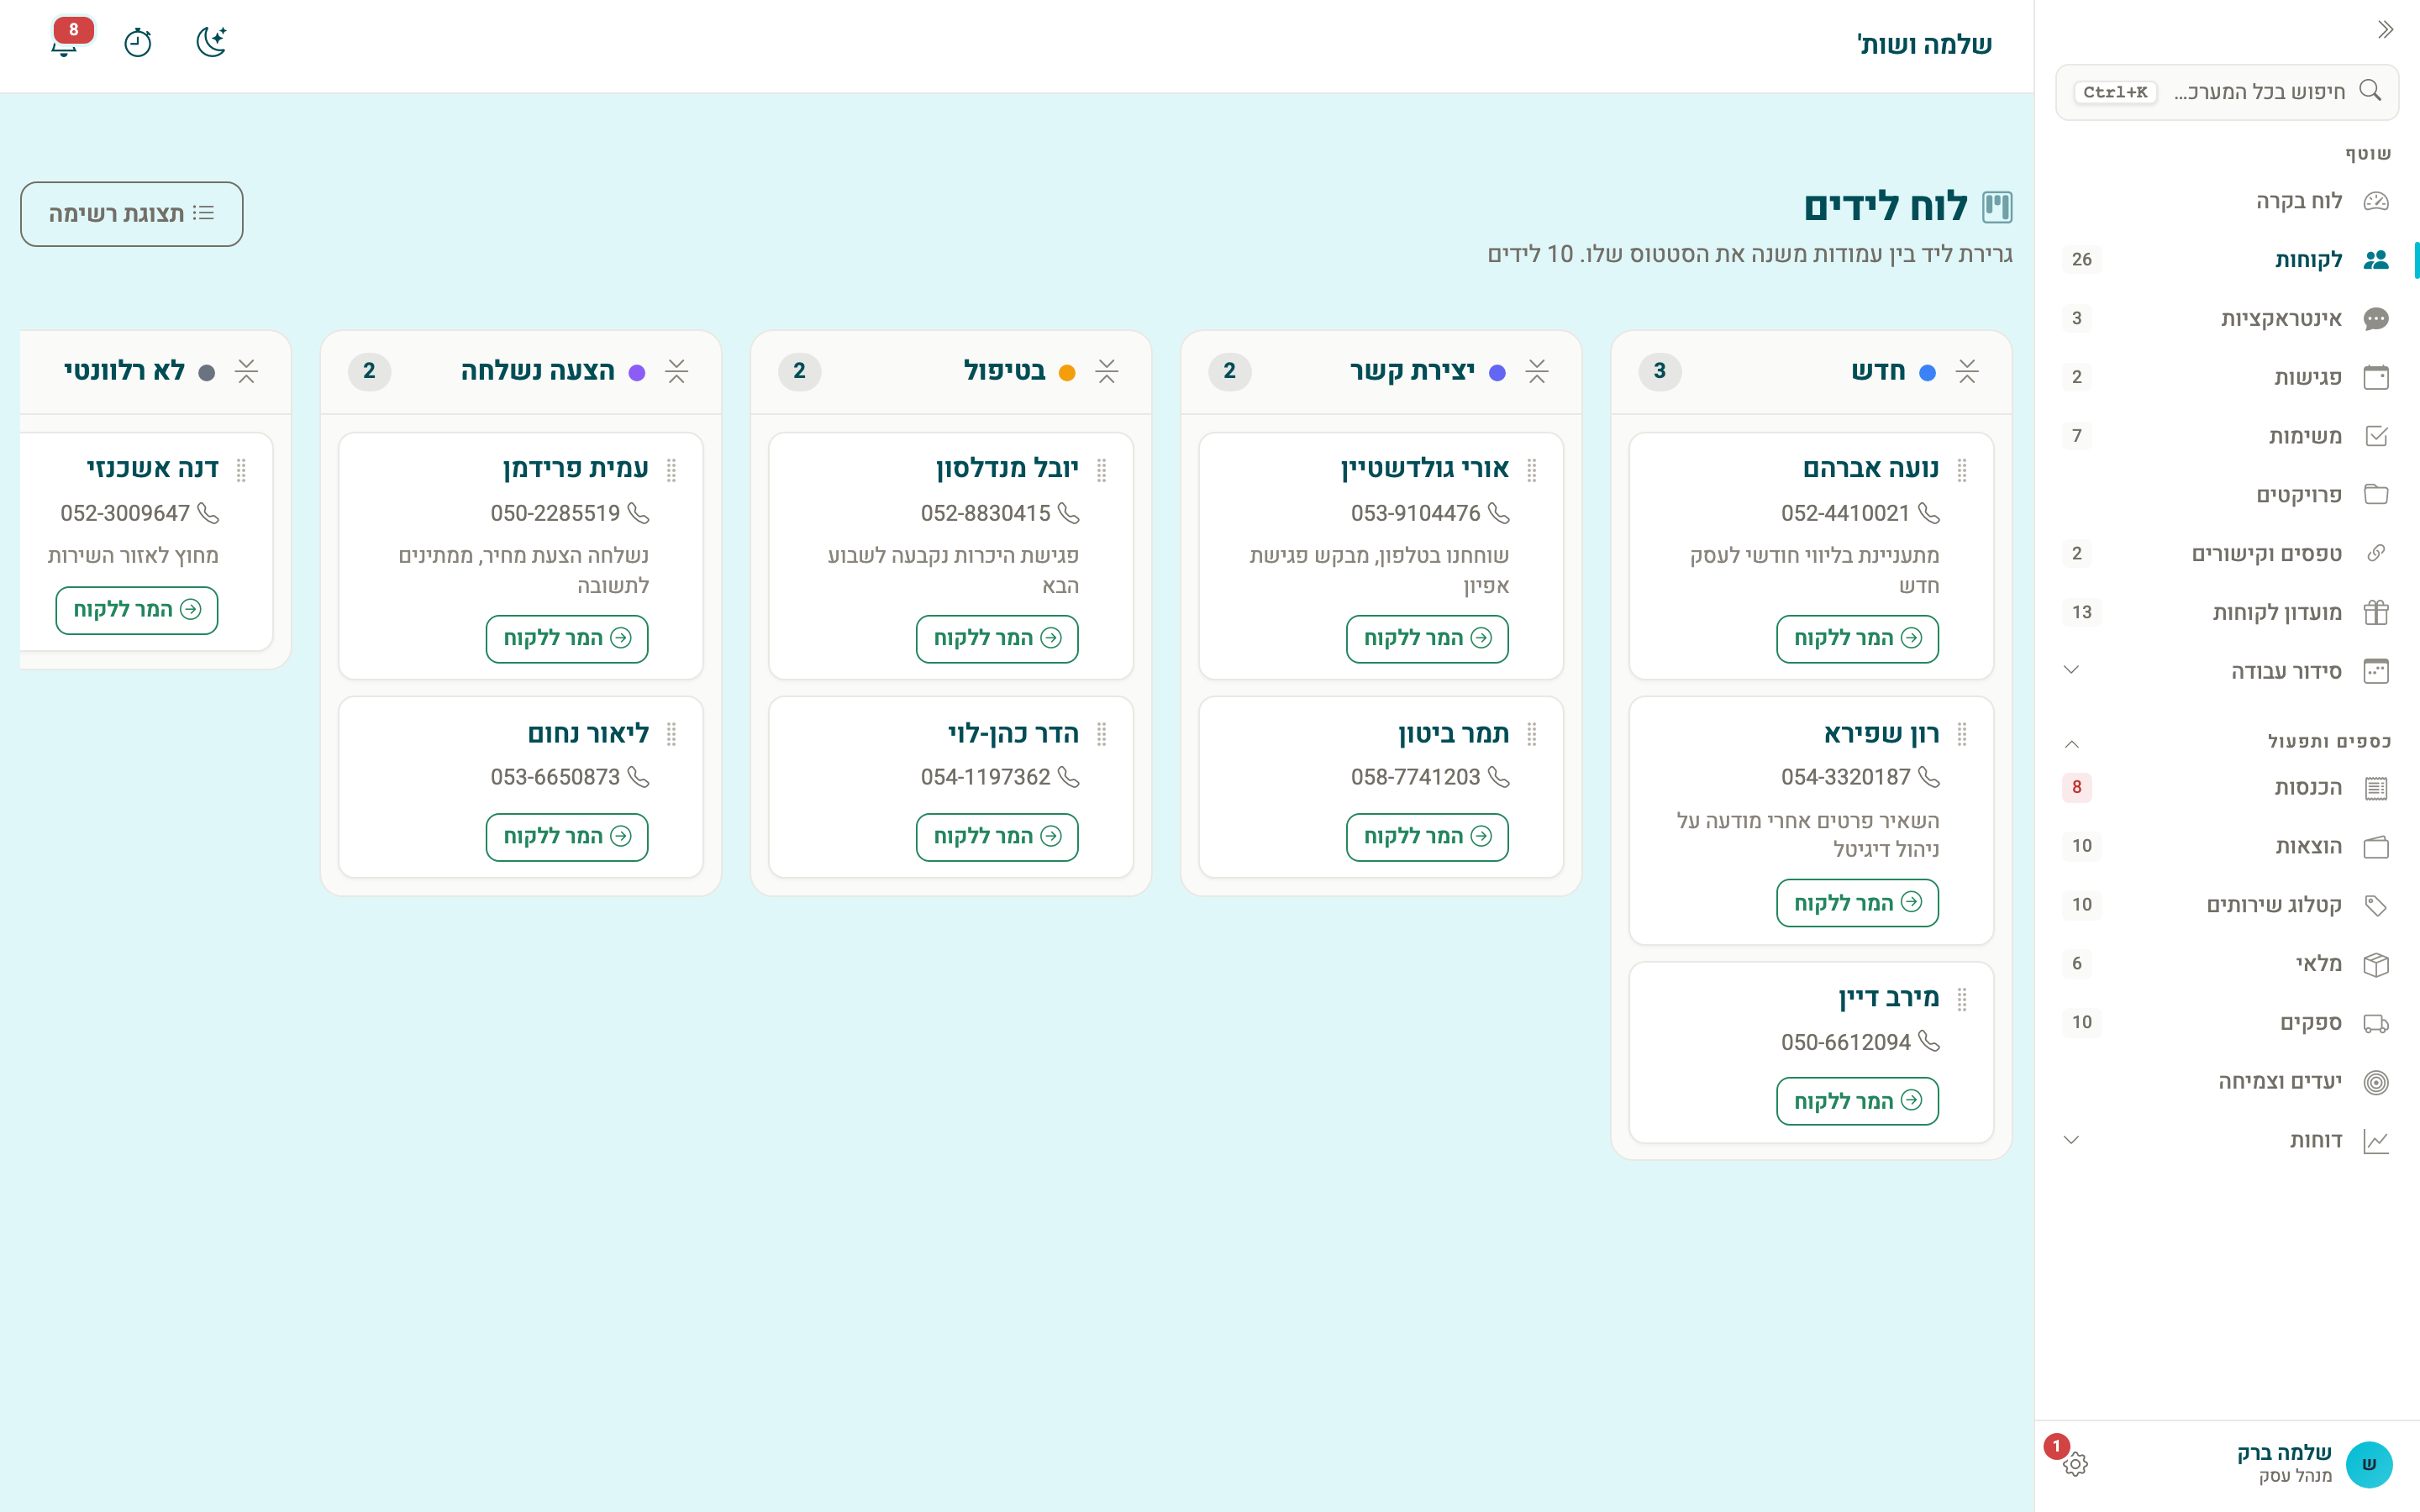Convert ליאור נחום to customer
2420x1512 pixels.
point(567,837)
